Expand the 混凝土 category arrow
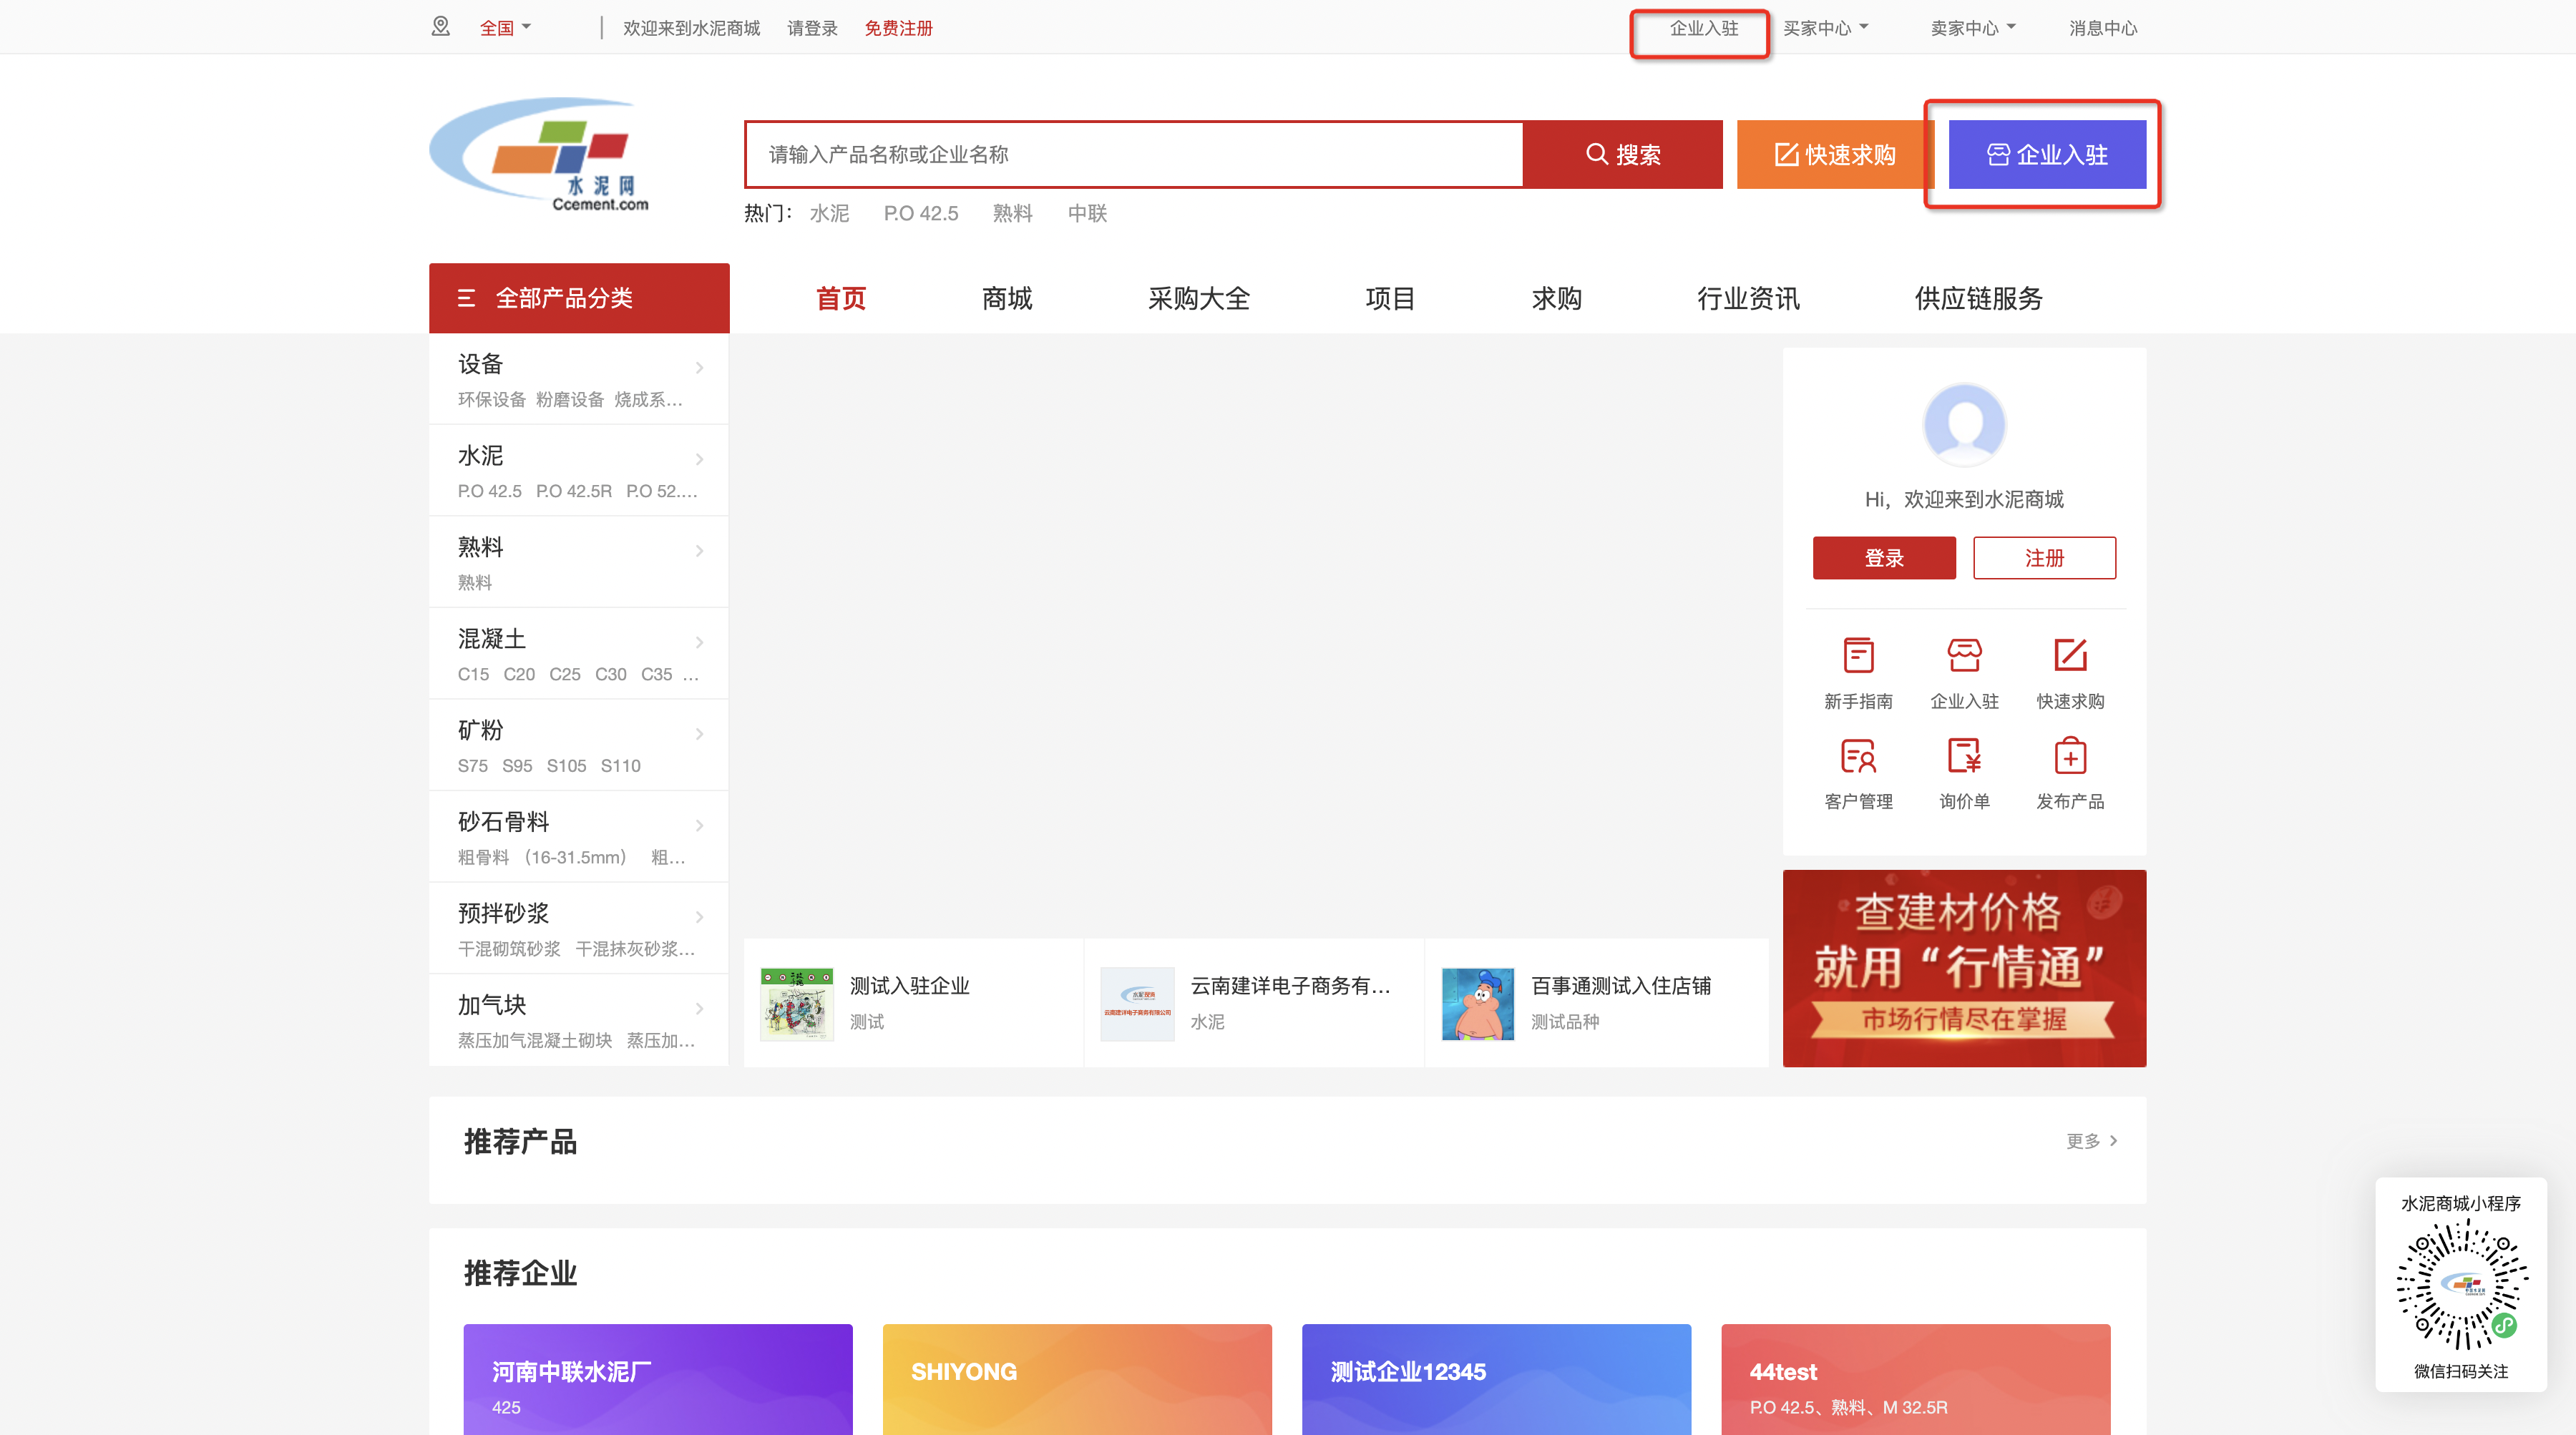The image size is (2576, 1435). click(x=699, y=642)
